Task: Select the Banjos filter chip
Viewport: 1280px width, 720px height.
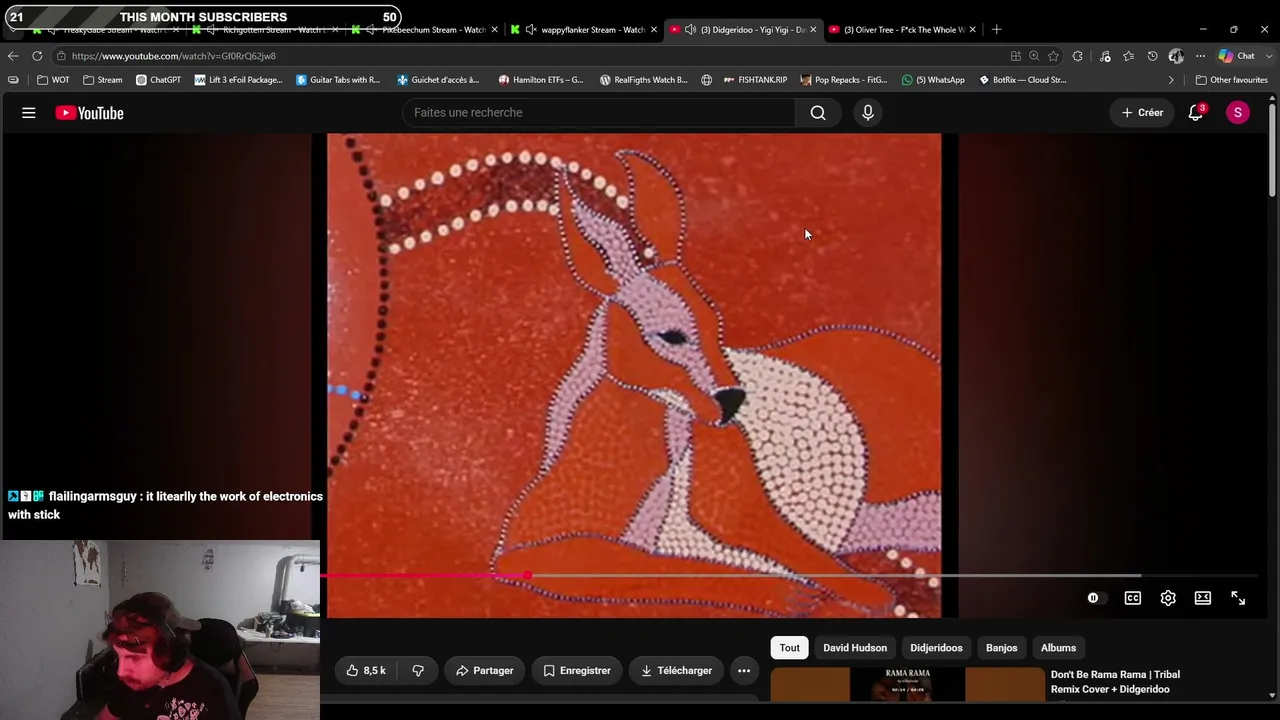Action: (x=1001, y=648)
